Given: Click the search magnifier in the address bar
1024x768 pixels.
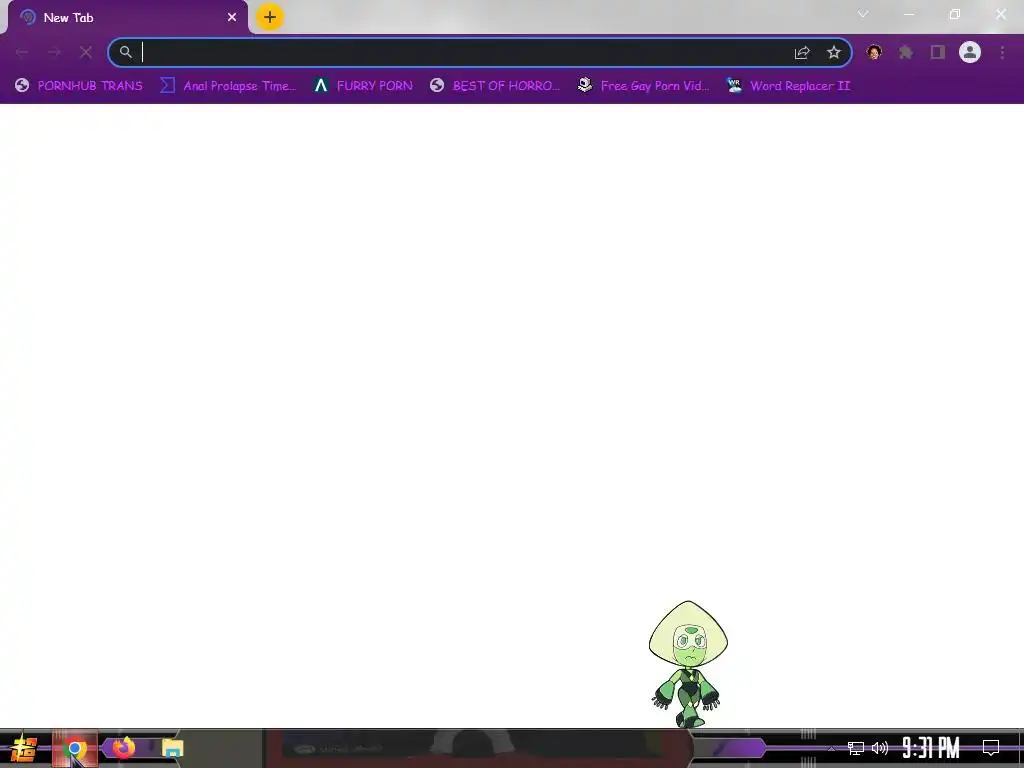Looking at the screenshot, I should click(x=125, y=52).
